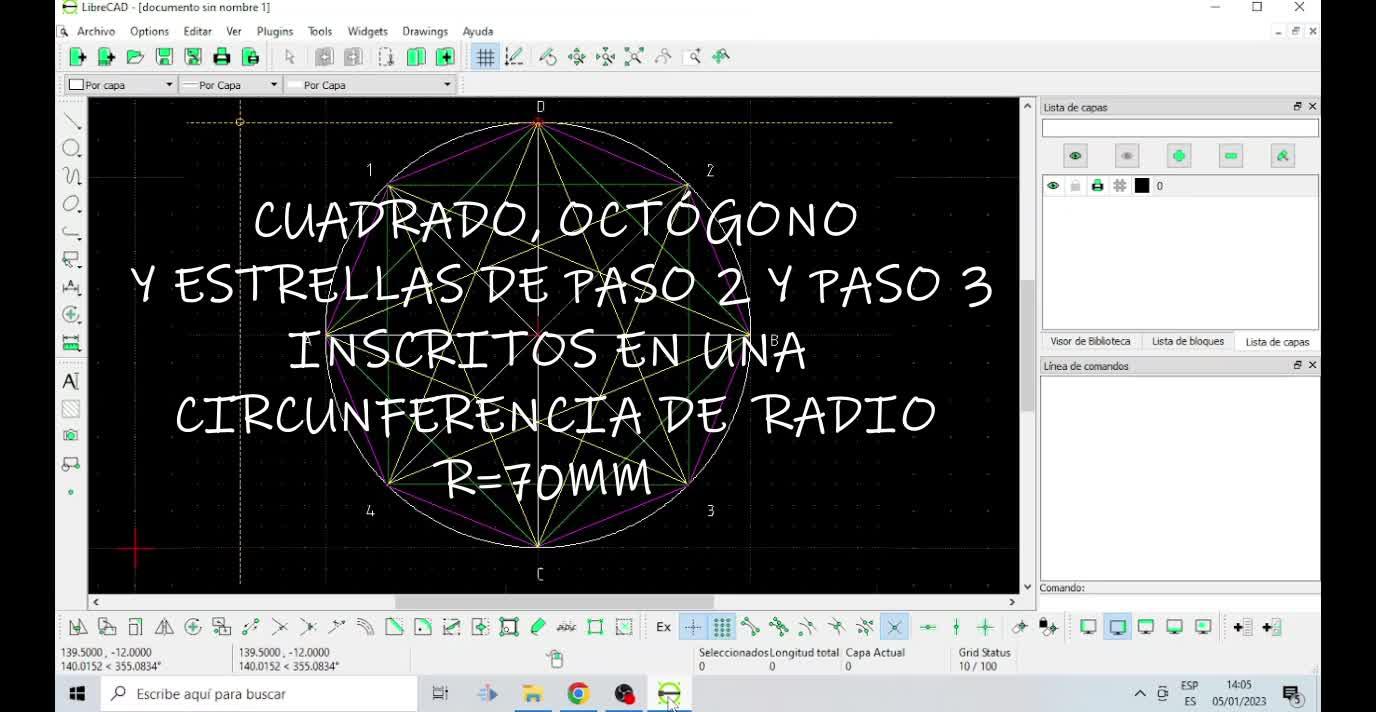This screenshot has height=712, width=1376.
Task: Open the line width 'Por Capa' dropdown
Action: (x=230, y=85)
